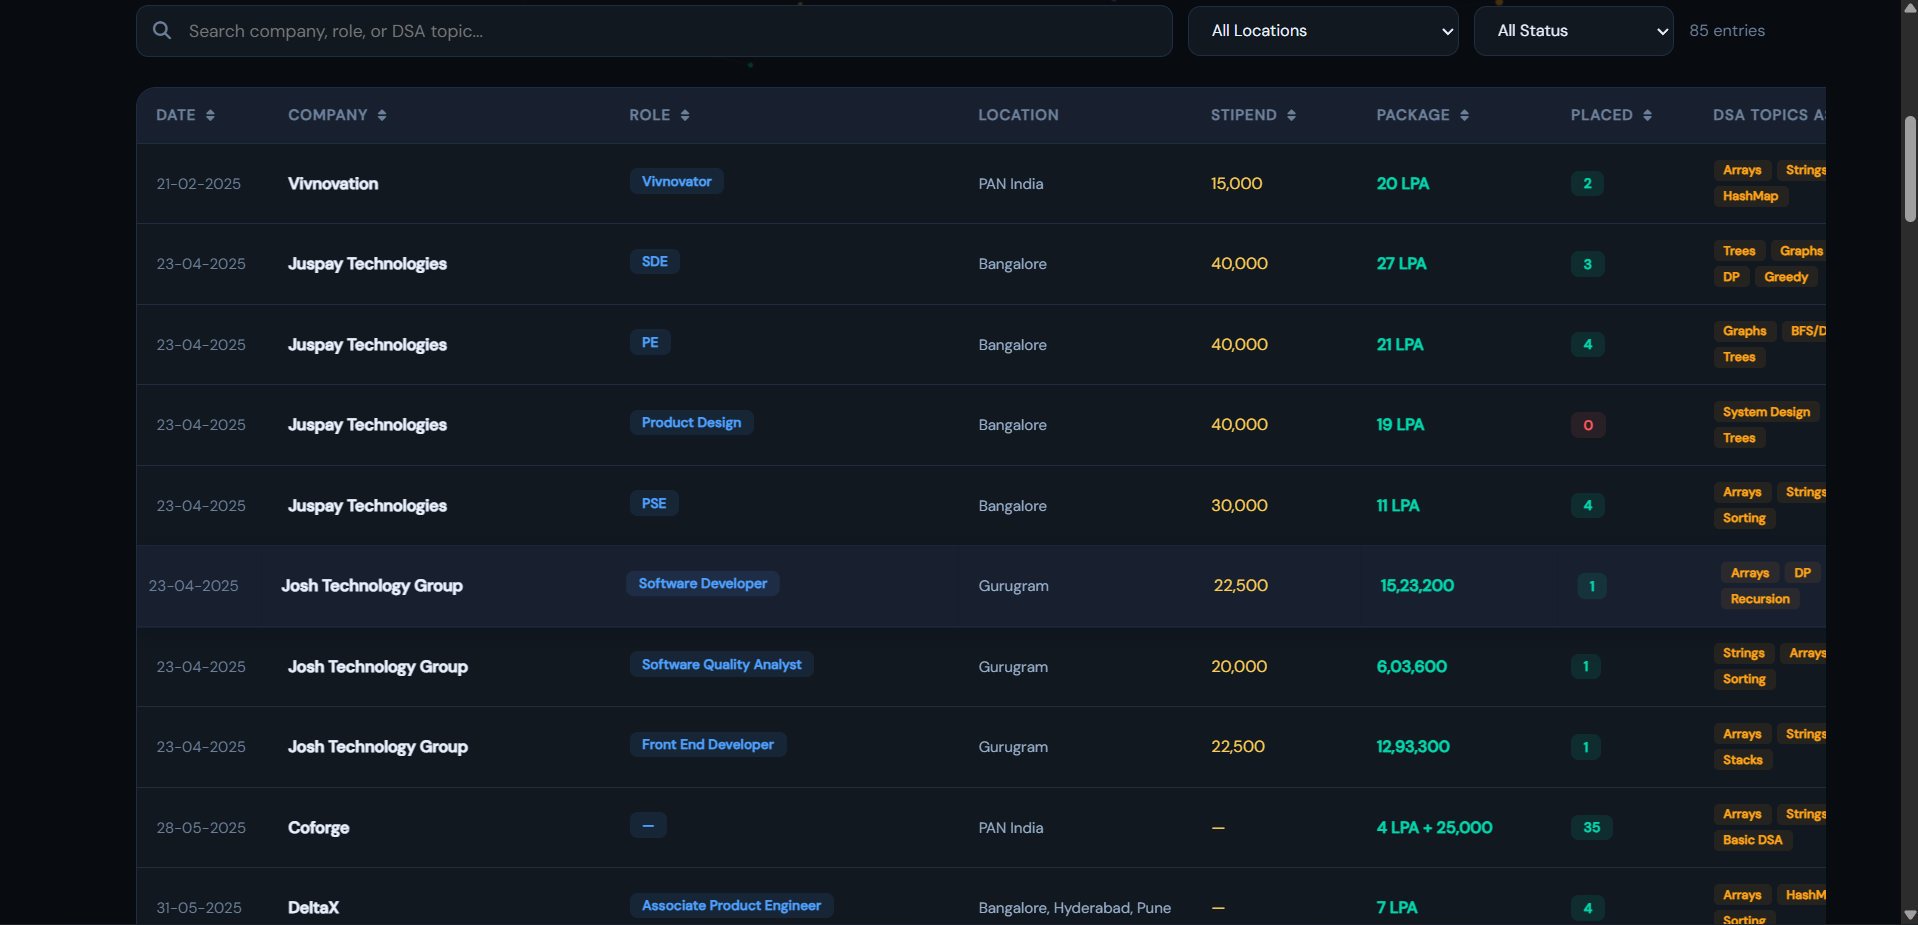Sort by Company using its sort arrows

pyautogui.click(x=382, y=115)
